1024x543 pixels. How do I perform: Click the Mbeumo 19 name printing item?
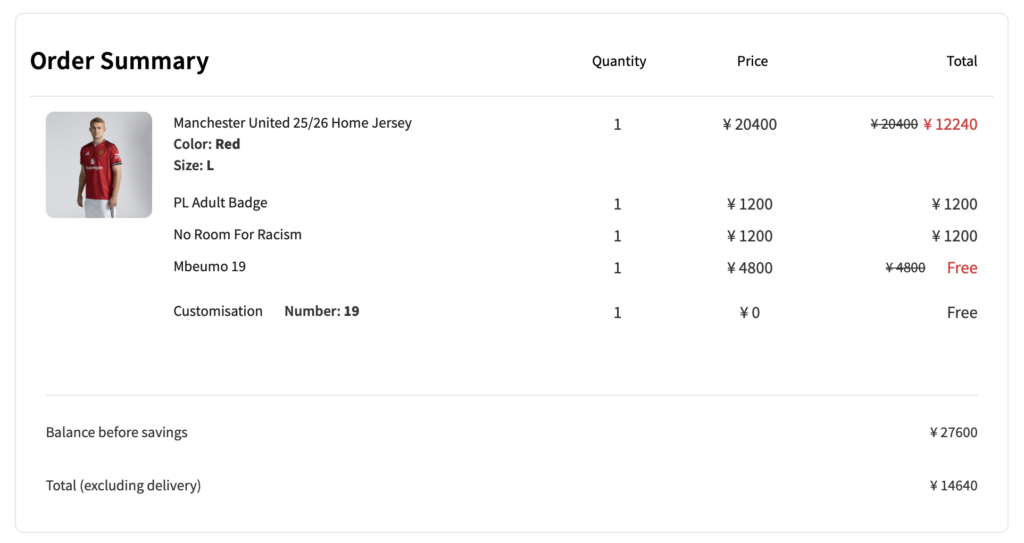[209, 267]
